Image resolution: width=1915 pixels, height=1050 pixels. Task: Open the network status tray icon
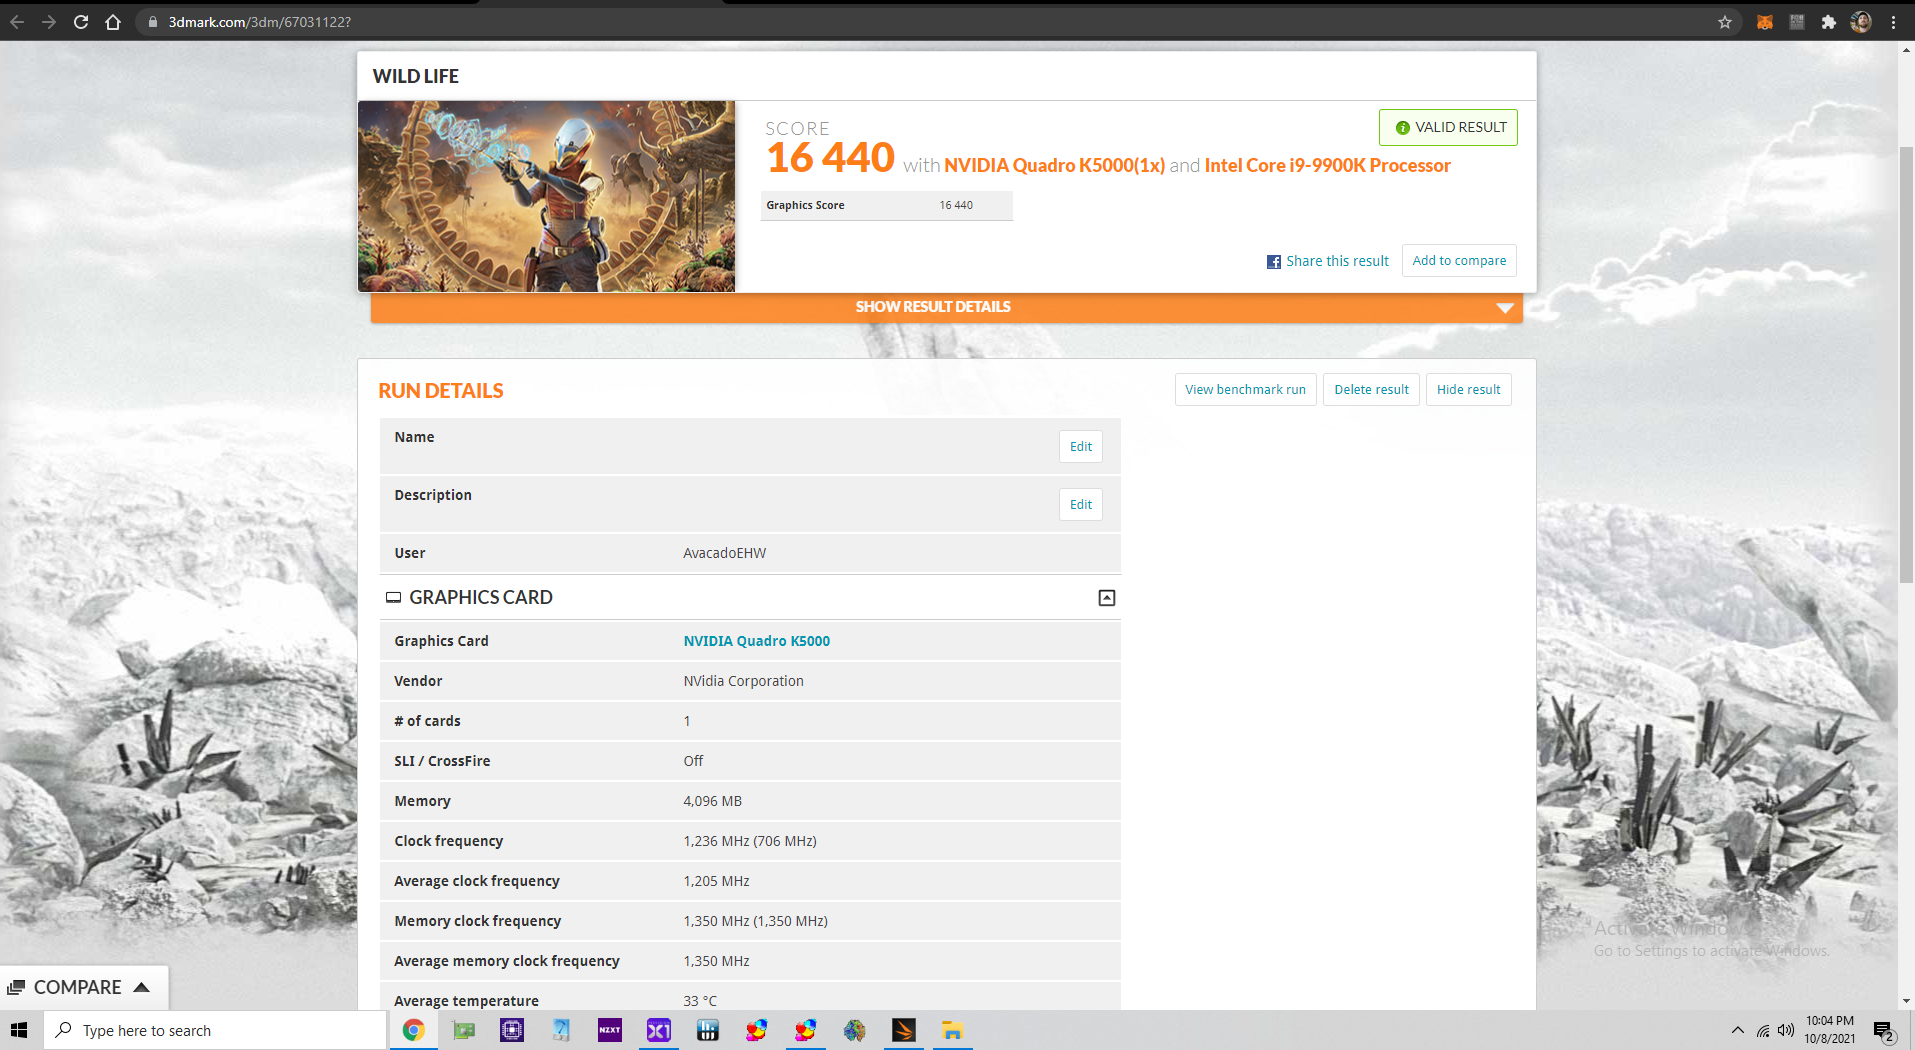pyautogui.click(x=1763, y=1030)
